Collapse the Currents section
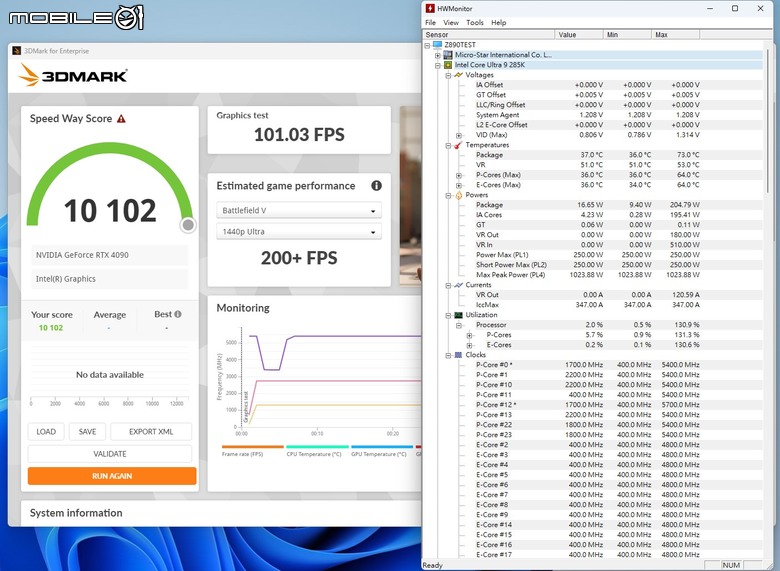Image resolution: width=780 pixels, height=571 pixels. (448, 286)
